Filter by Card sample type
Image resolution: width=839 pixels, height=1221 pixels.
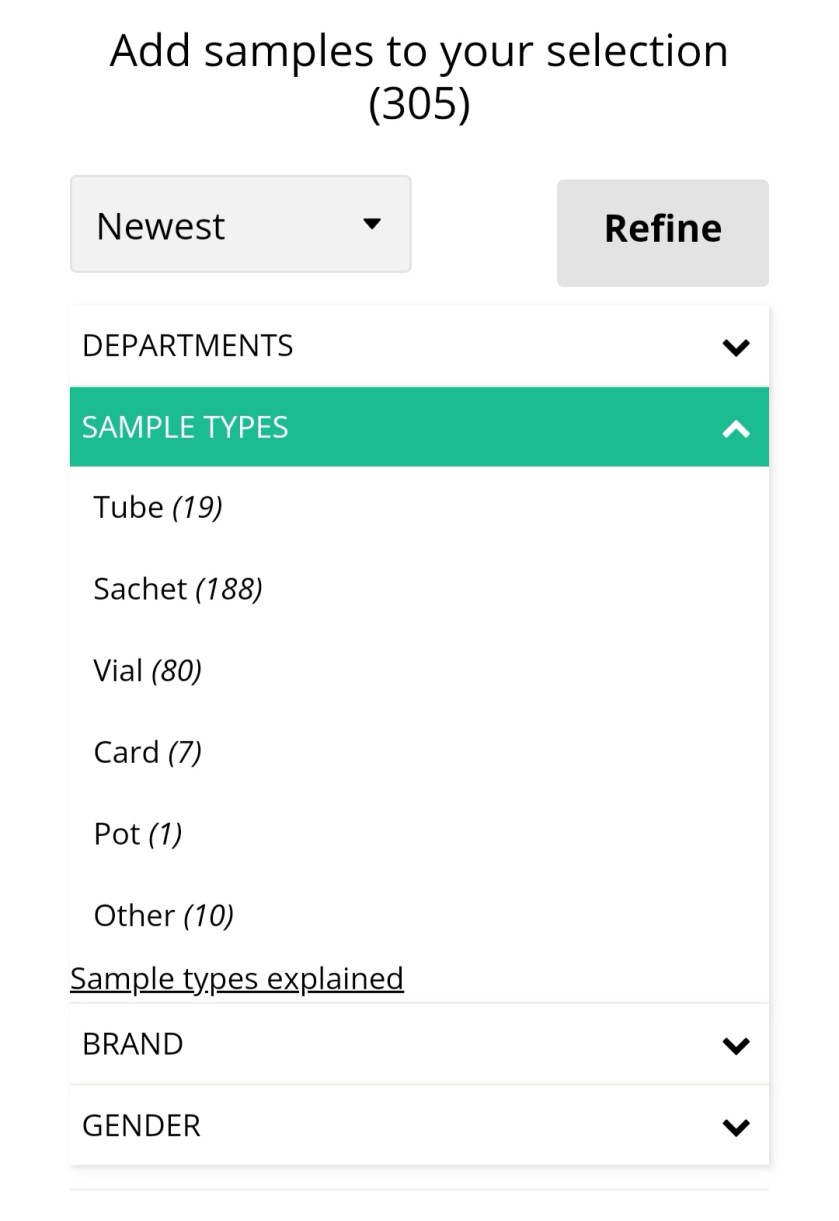point(127,752)
